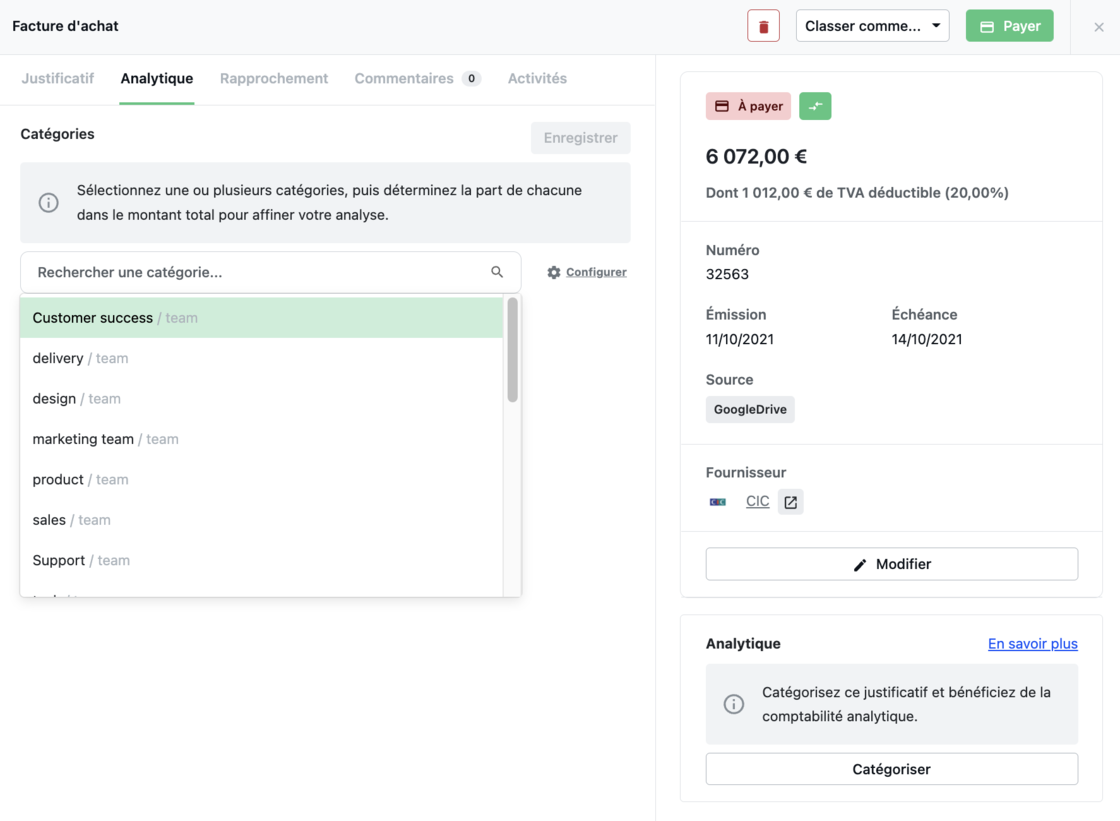This screenshot has height=821, width=1120.
Task: Click the Modifier button
Action: [x=891, y=564]
